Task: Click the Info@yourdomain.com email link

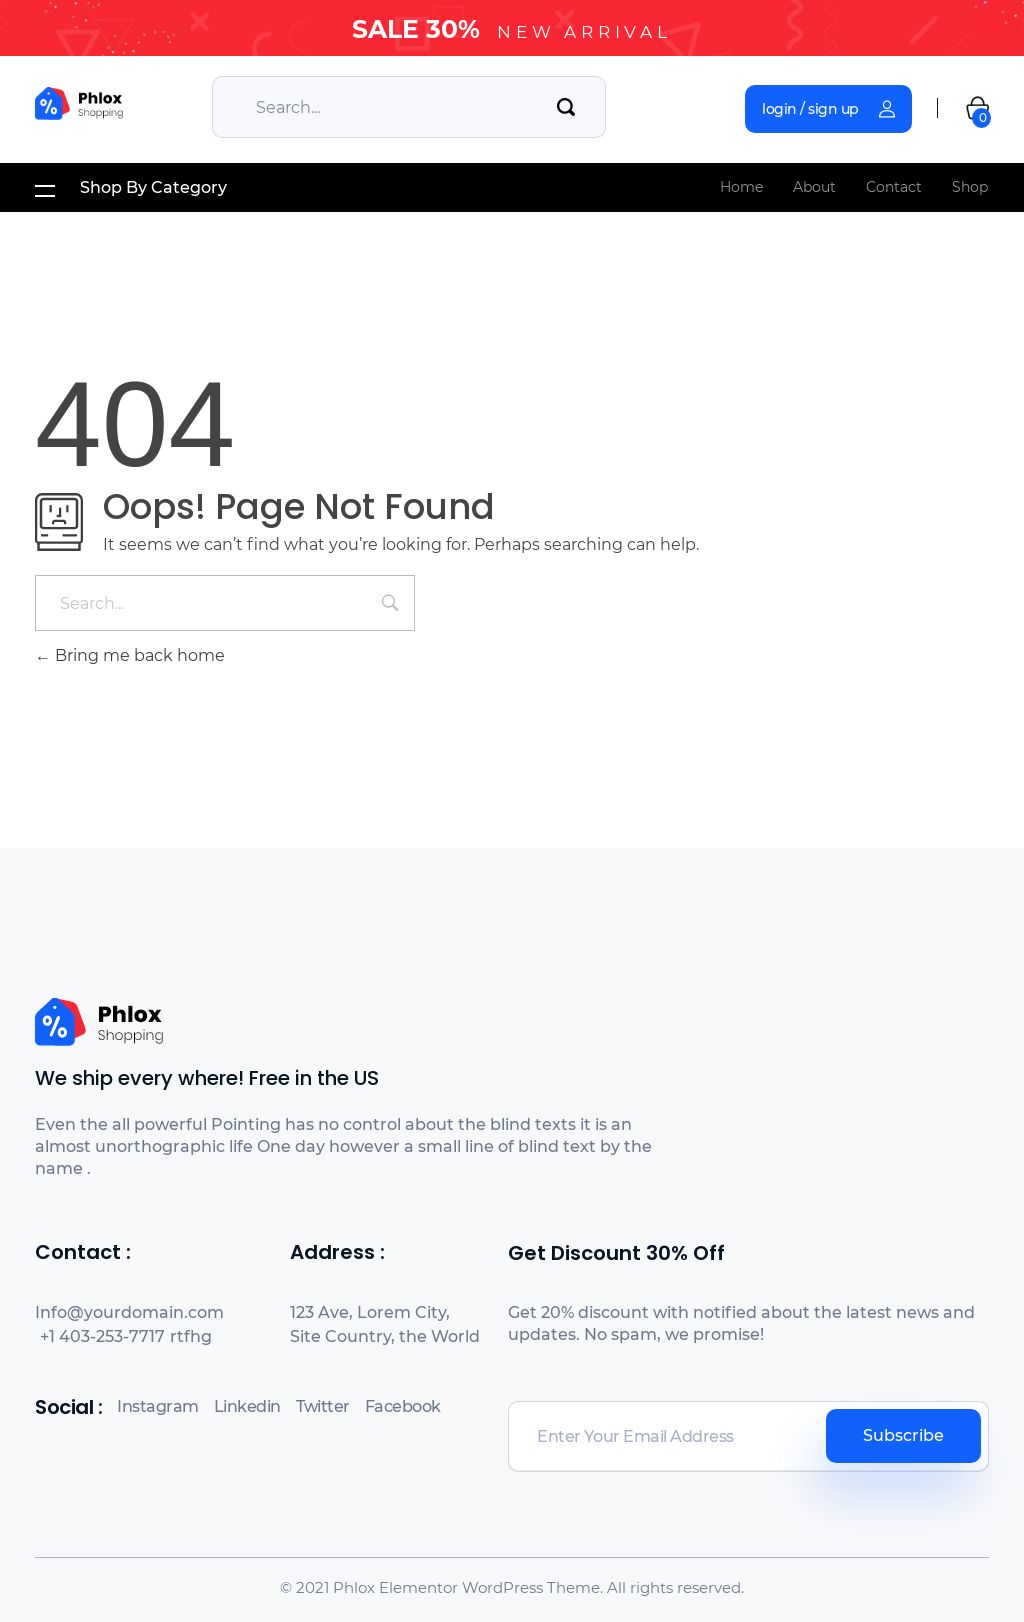Action: [129, 1312]
